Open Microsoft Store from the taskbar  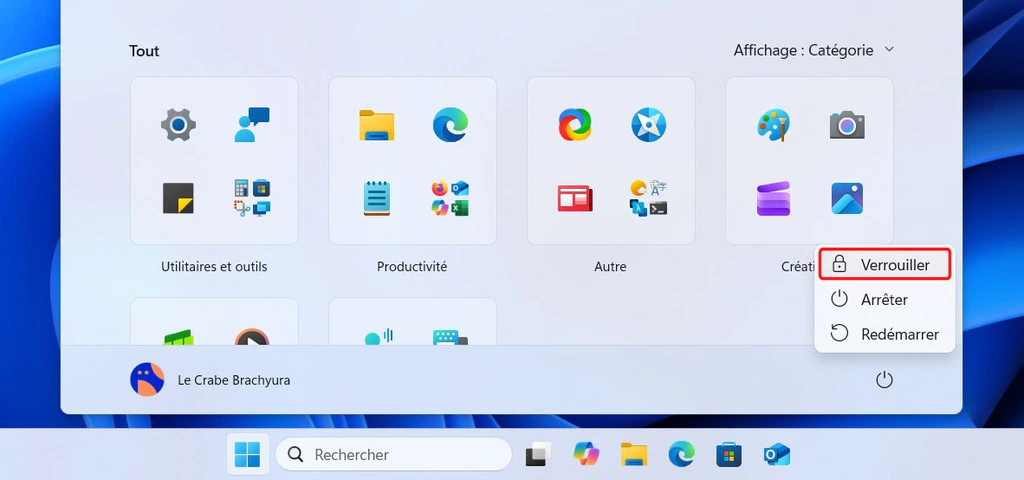(729, 455)
